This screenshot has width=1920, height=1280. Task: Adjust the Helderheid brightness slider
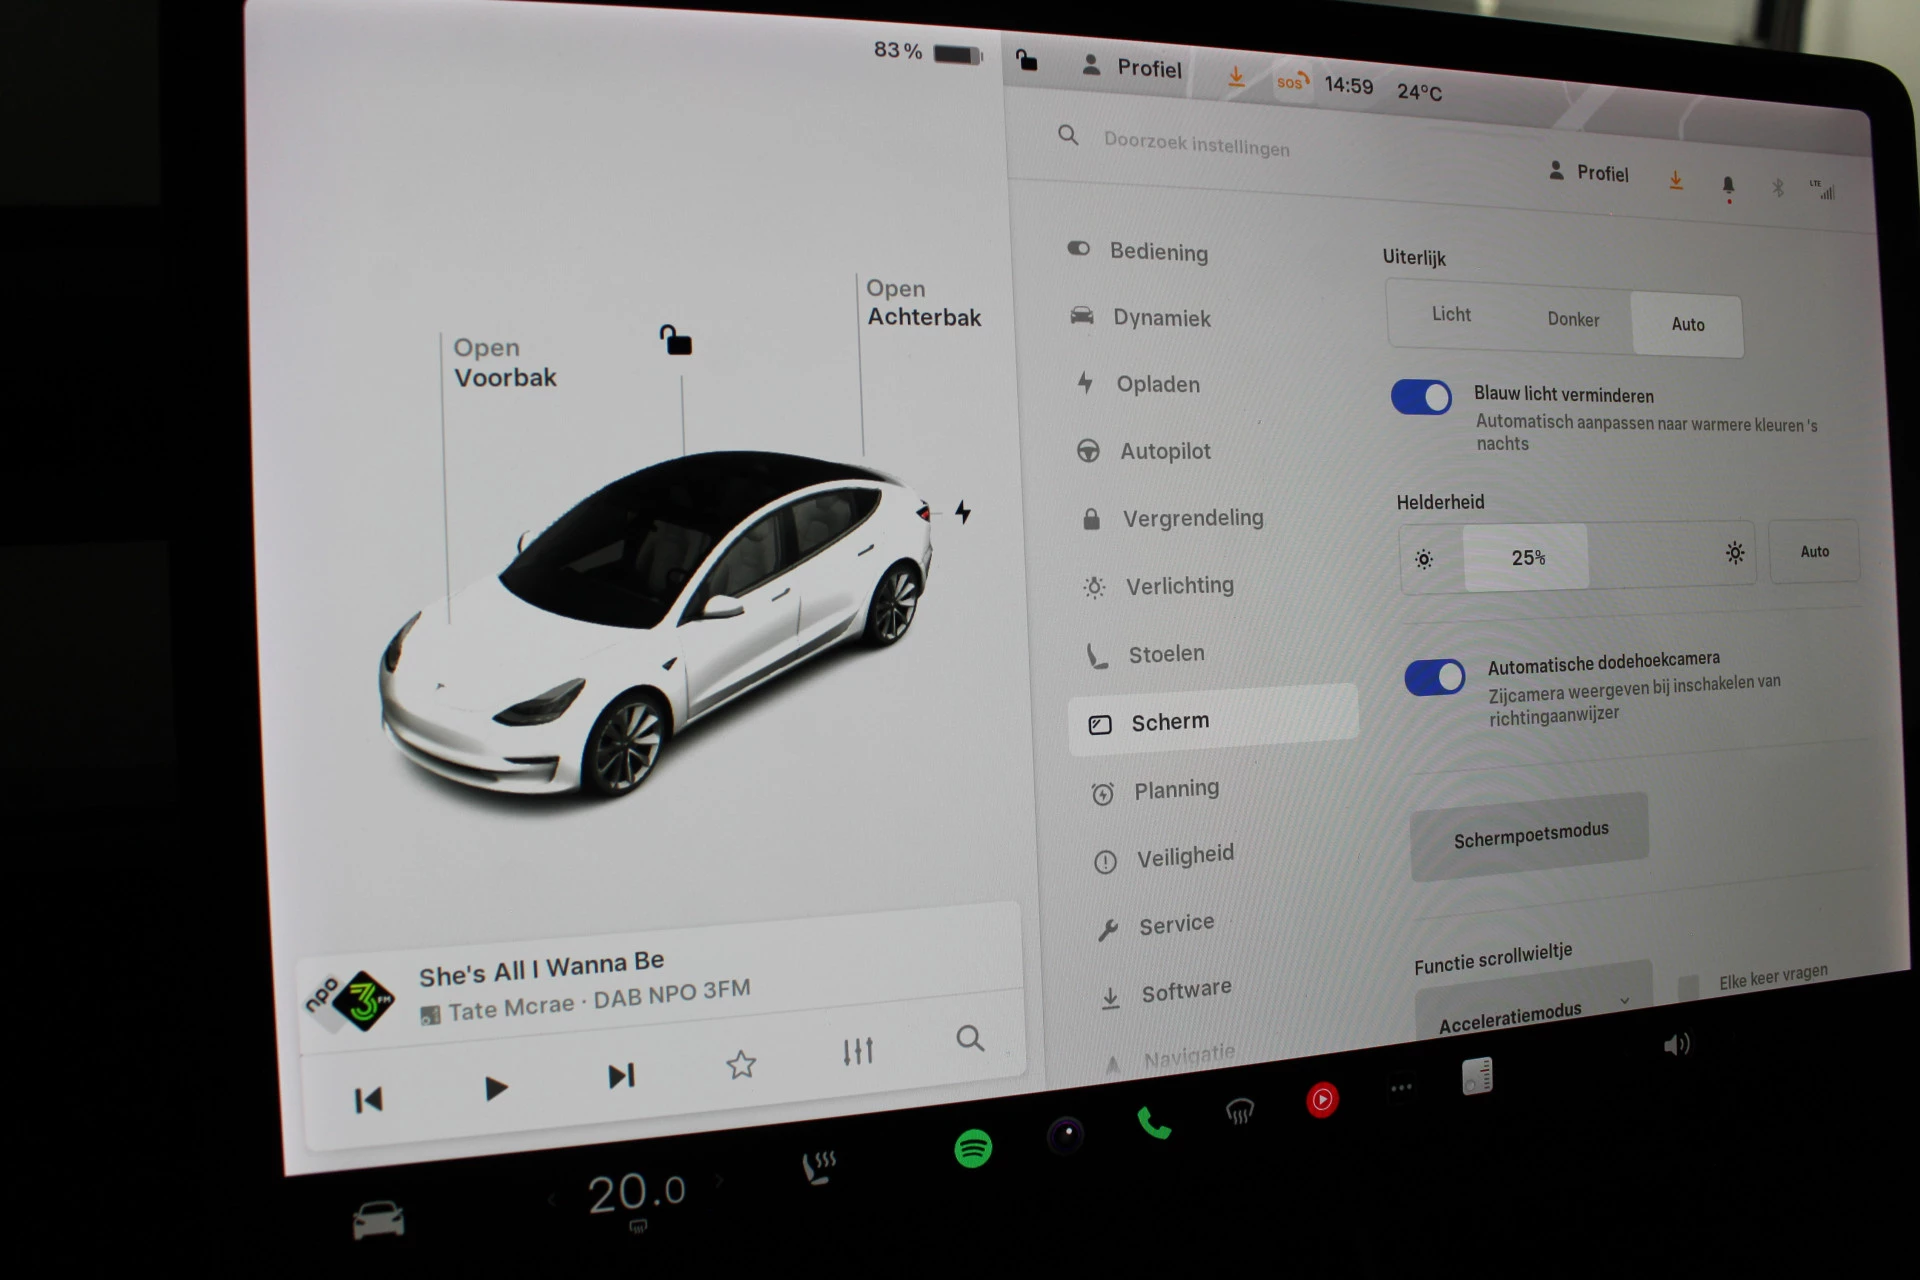1527,557
